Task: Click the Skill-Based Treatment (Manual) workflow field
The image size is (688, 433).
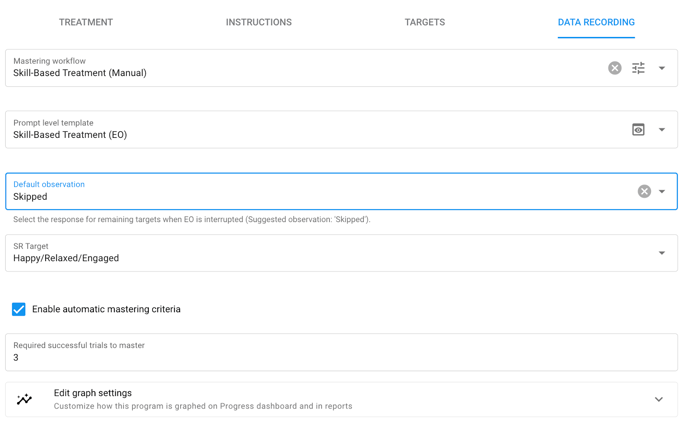Action: pyautogui.click(x=341, y=68)
